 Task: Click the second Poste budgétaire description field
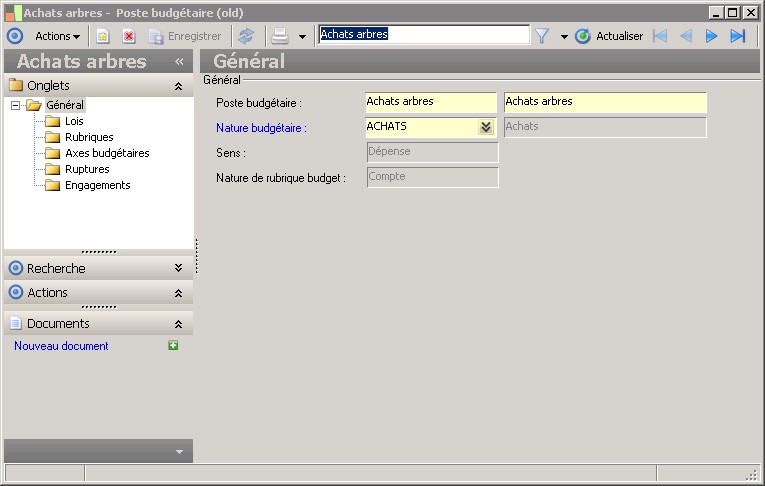tap(605, 102)
